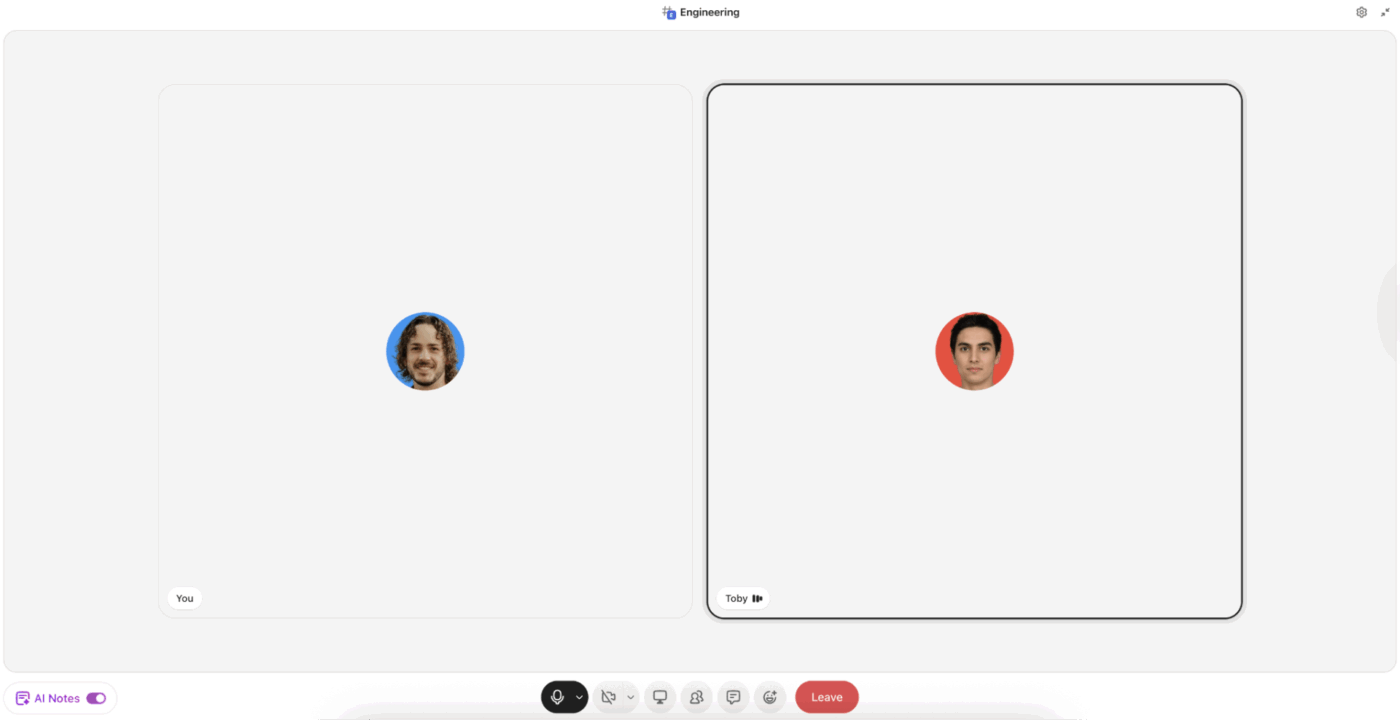
Task: Leave the huddle
Action: [x=826, y=696]
